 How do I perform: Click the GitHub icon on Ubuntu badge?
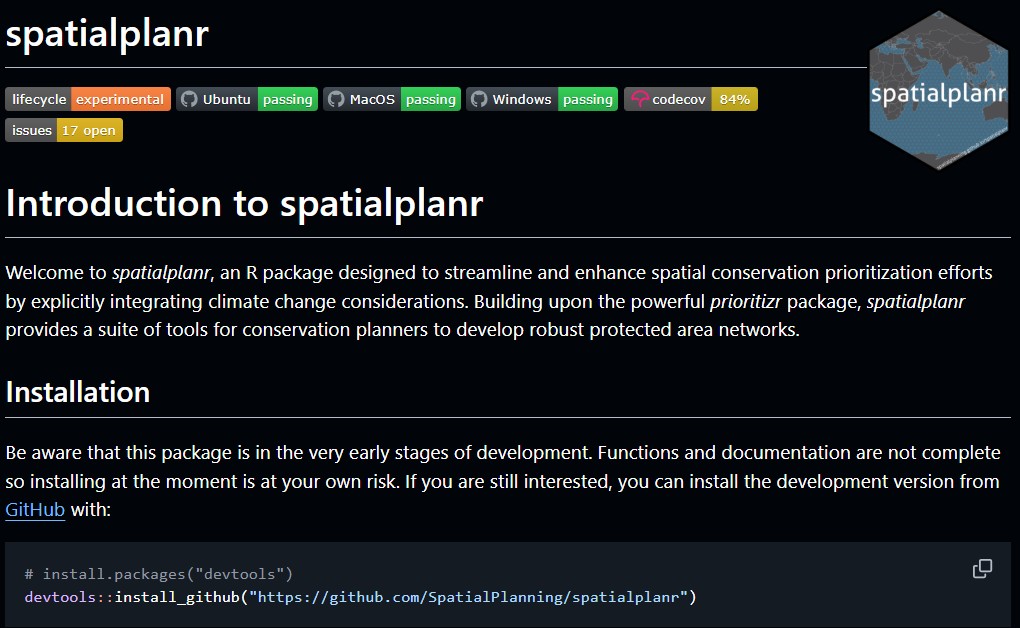(x=188, y=99)
